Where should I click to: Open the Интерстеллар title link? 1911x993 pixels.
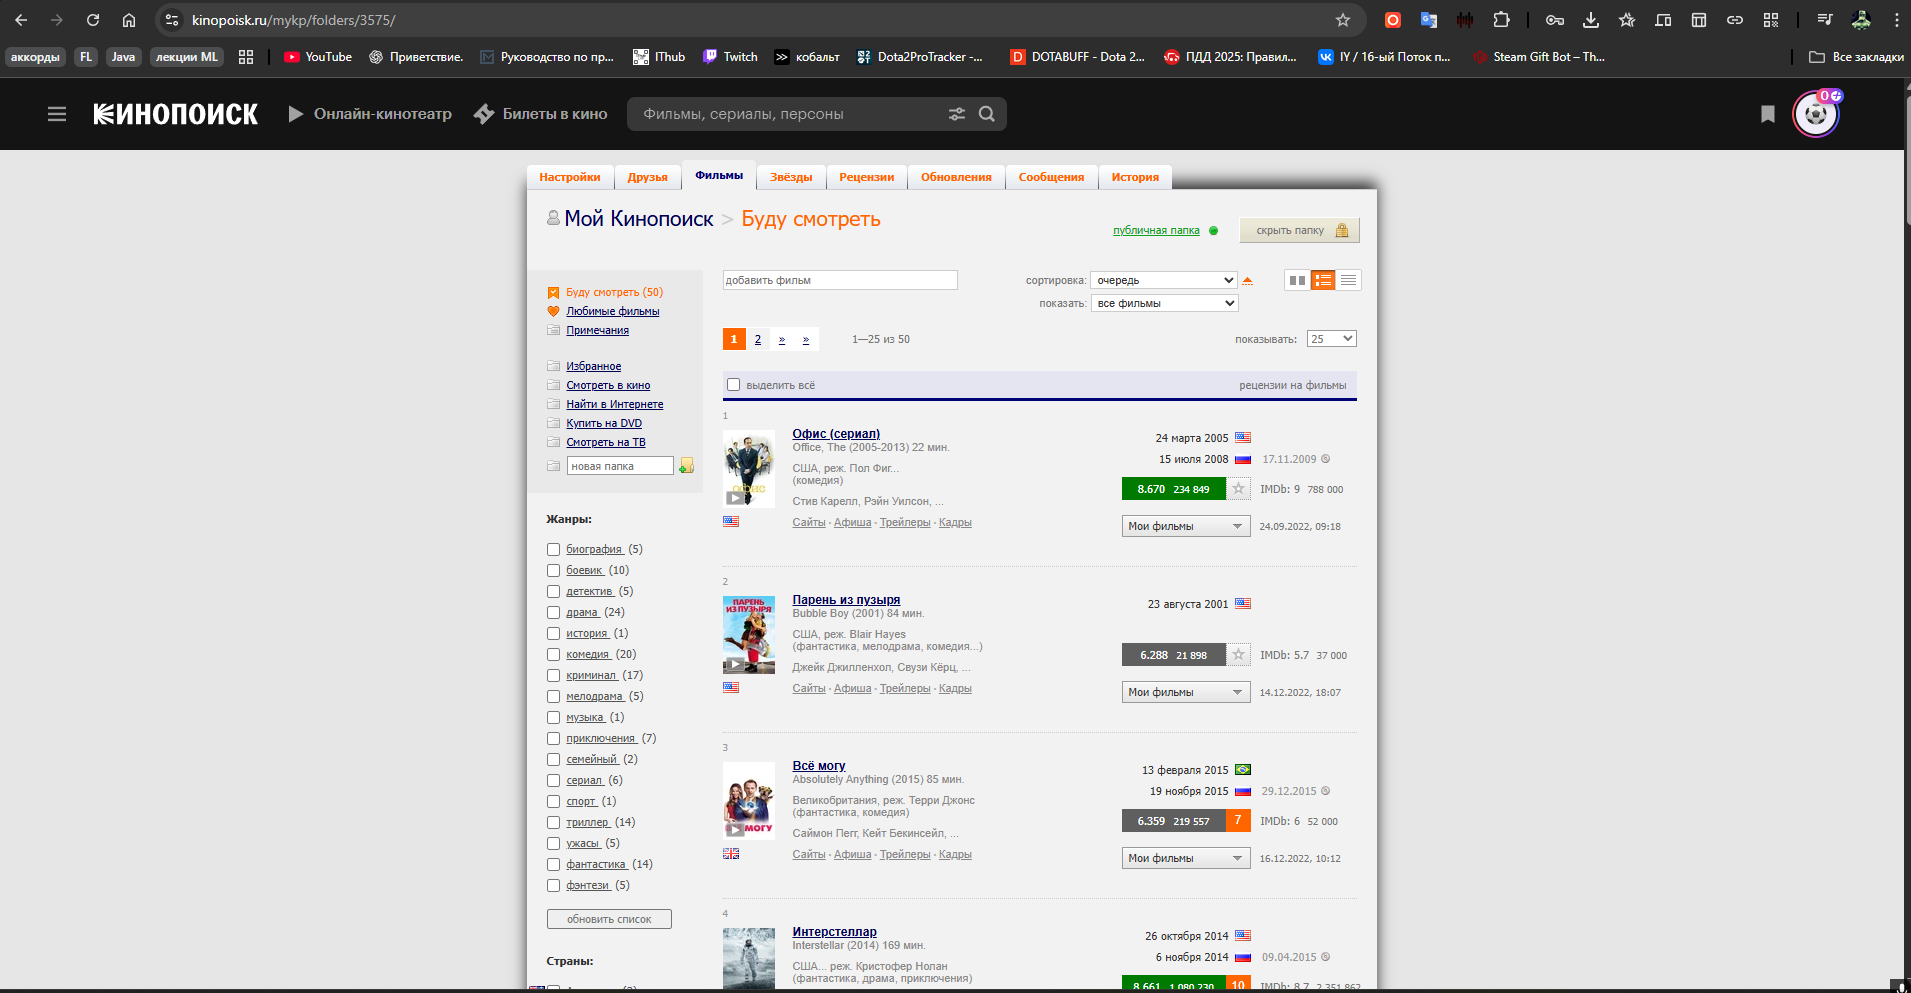pos(834,931)
